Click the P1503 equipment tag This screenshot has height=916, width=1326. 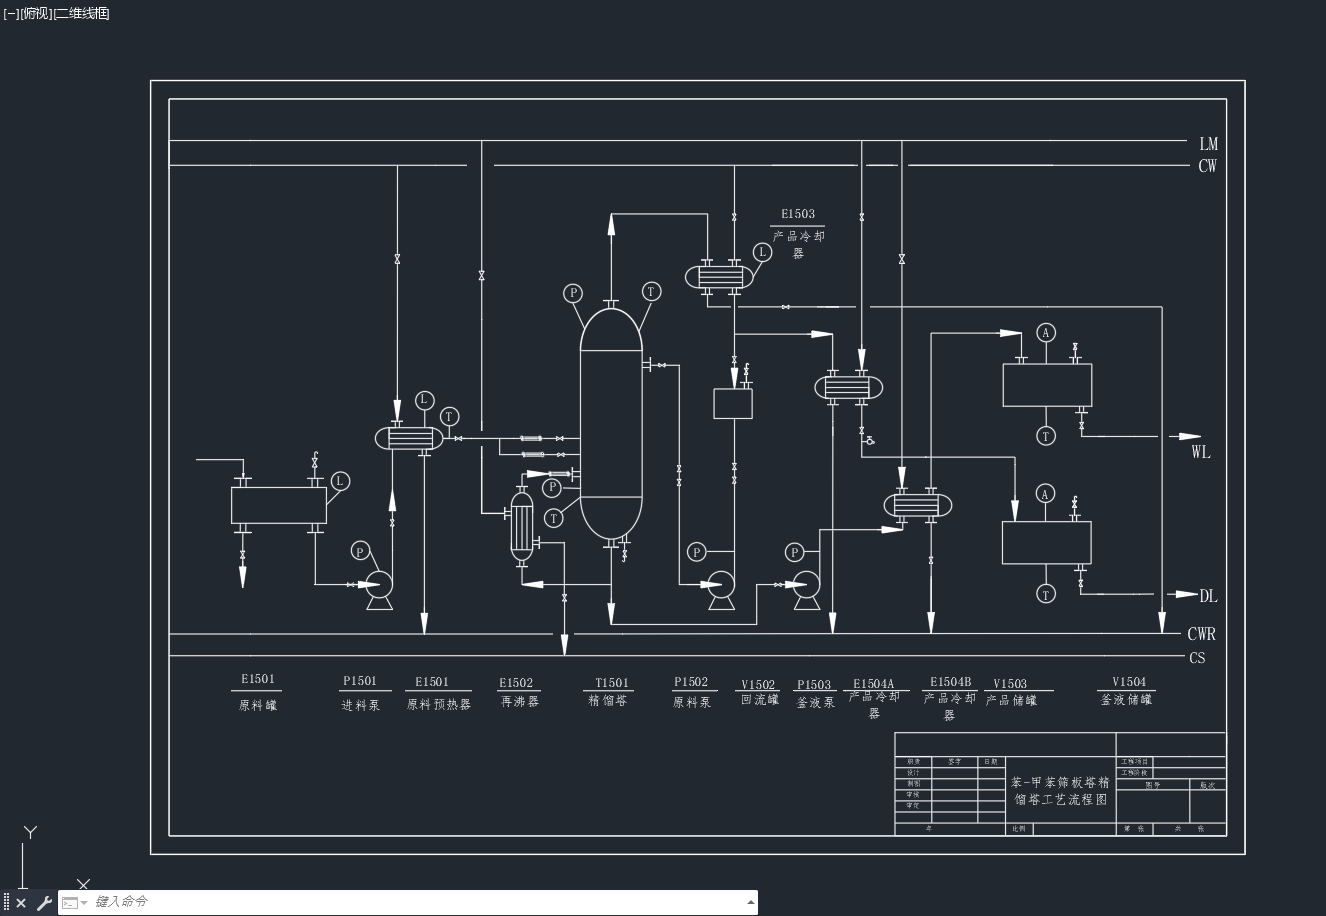(x=814, y=685)
